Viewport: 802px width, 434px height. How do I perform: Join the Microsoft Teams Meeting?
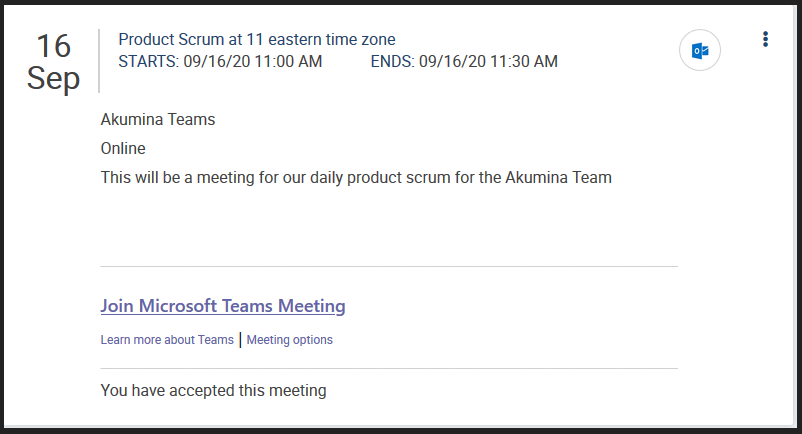(223, 306)
